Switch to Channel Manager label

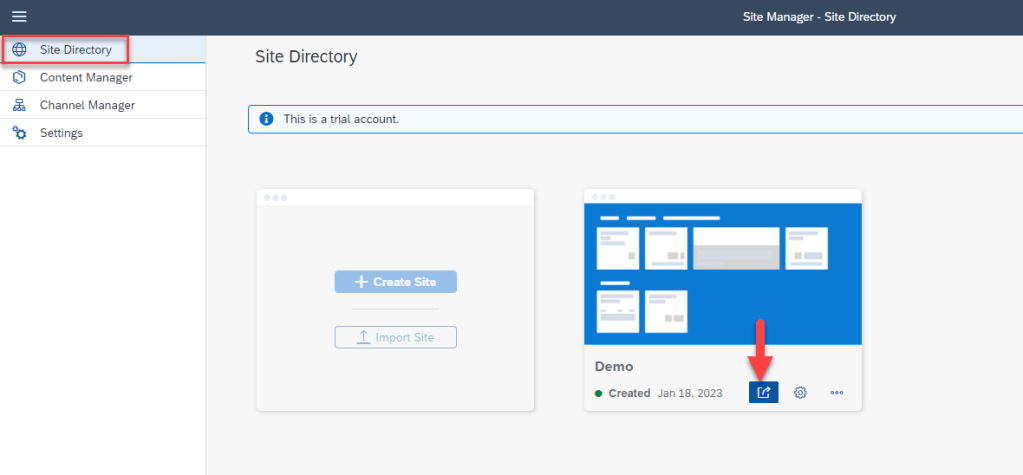tap(87, 105)
